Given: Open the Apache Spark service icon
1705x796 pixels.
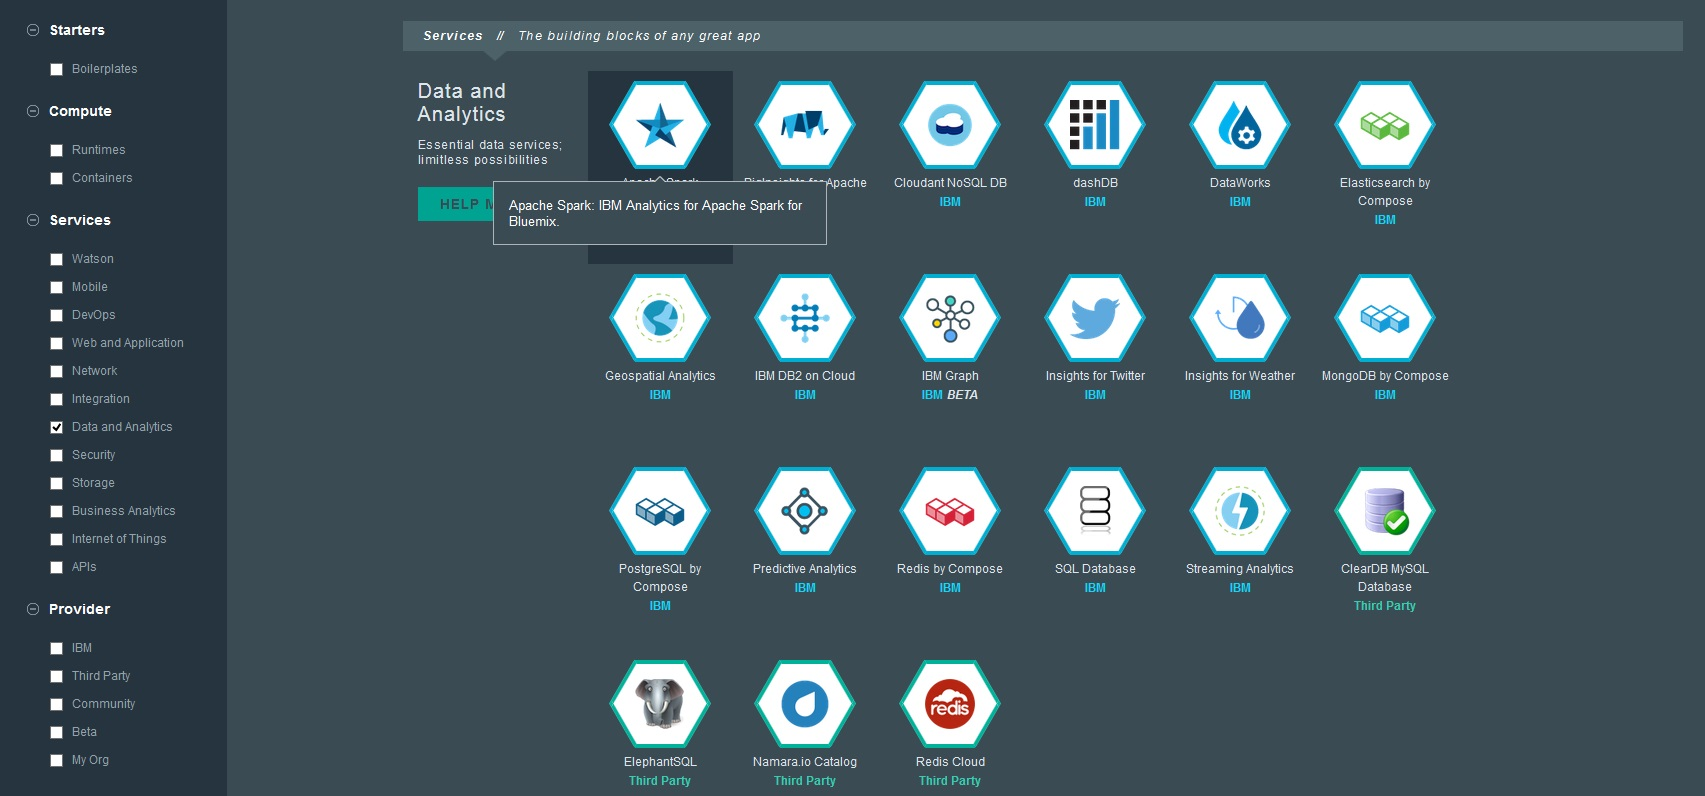Looking at the screenshot, I should (660, 126).
